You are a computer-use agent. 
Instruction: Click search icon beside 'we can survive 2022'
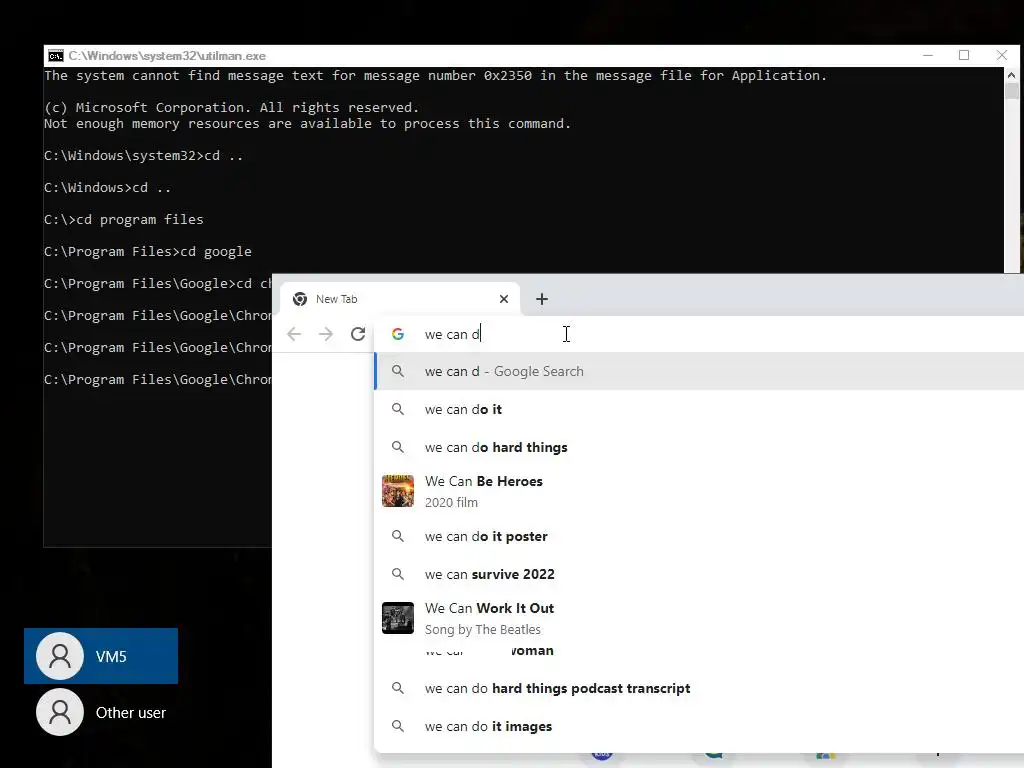point(398,574)
